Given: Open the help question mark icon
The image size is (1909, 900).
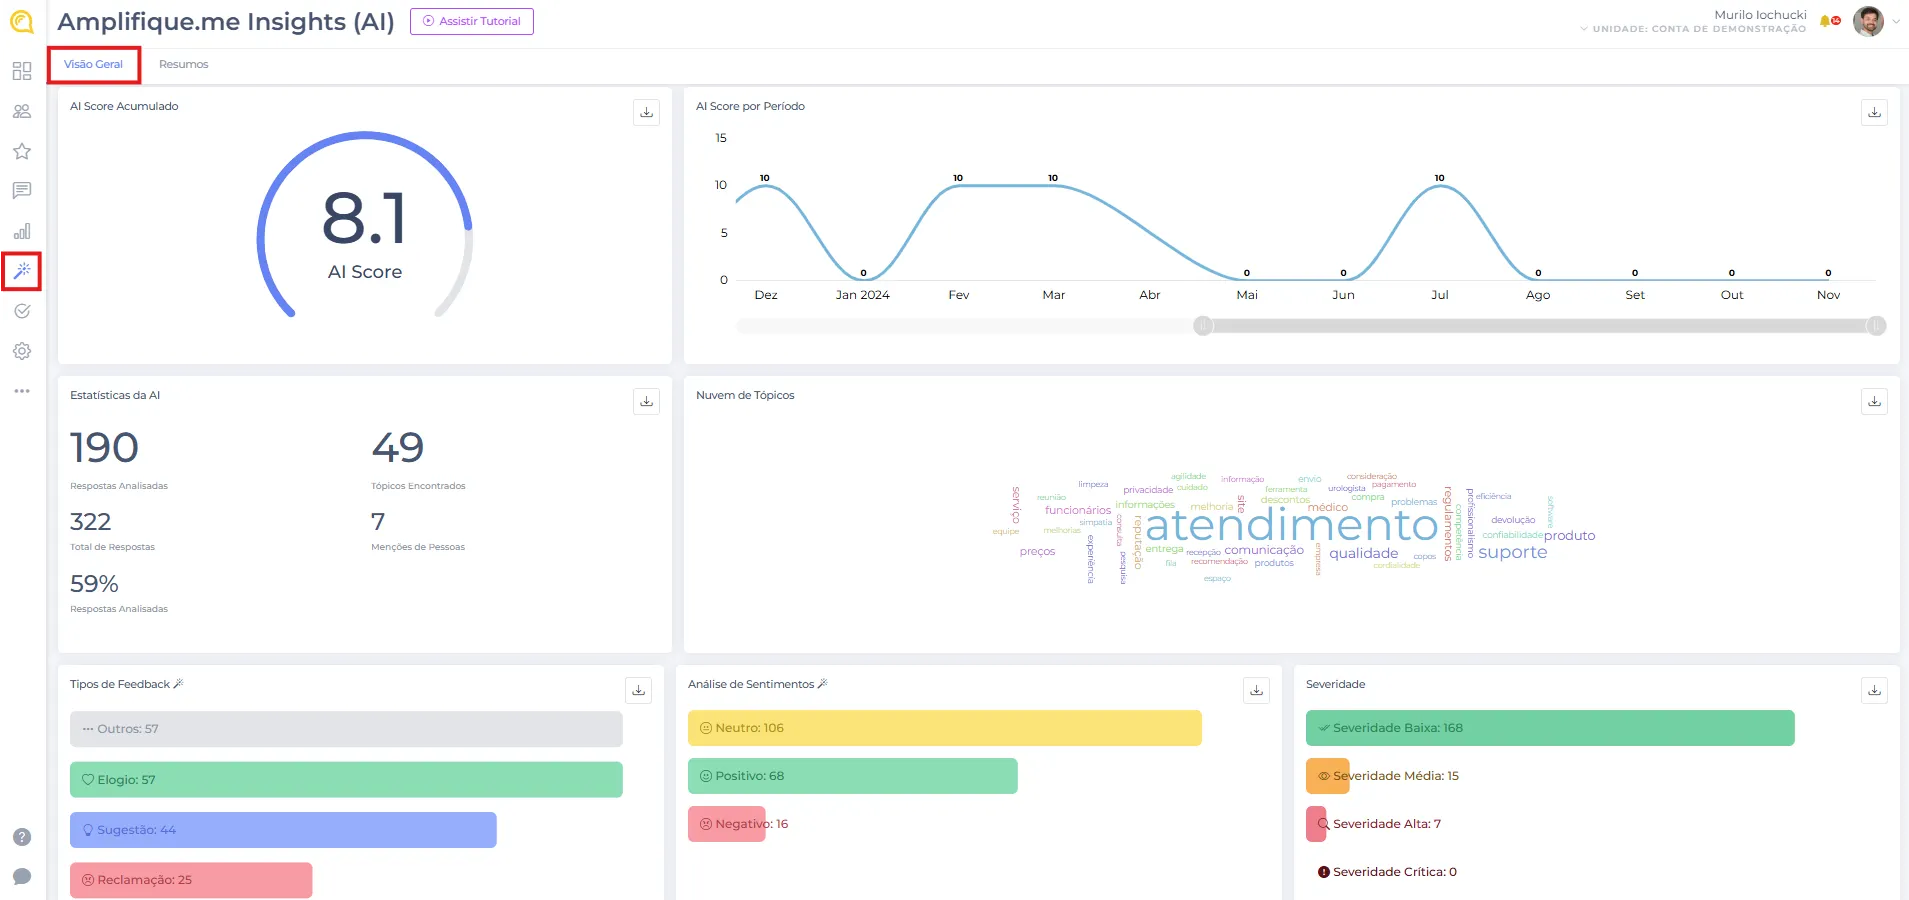Looking at the screenshot, I should click(x=22, y=837).
